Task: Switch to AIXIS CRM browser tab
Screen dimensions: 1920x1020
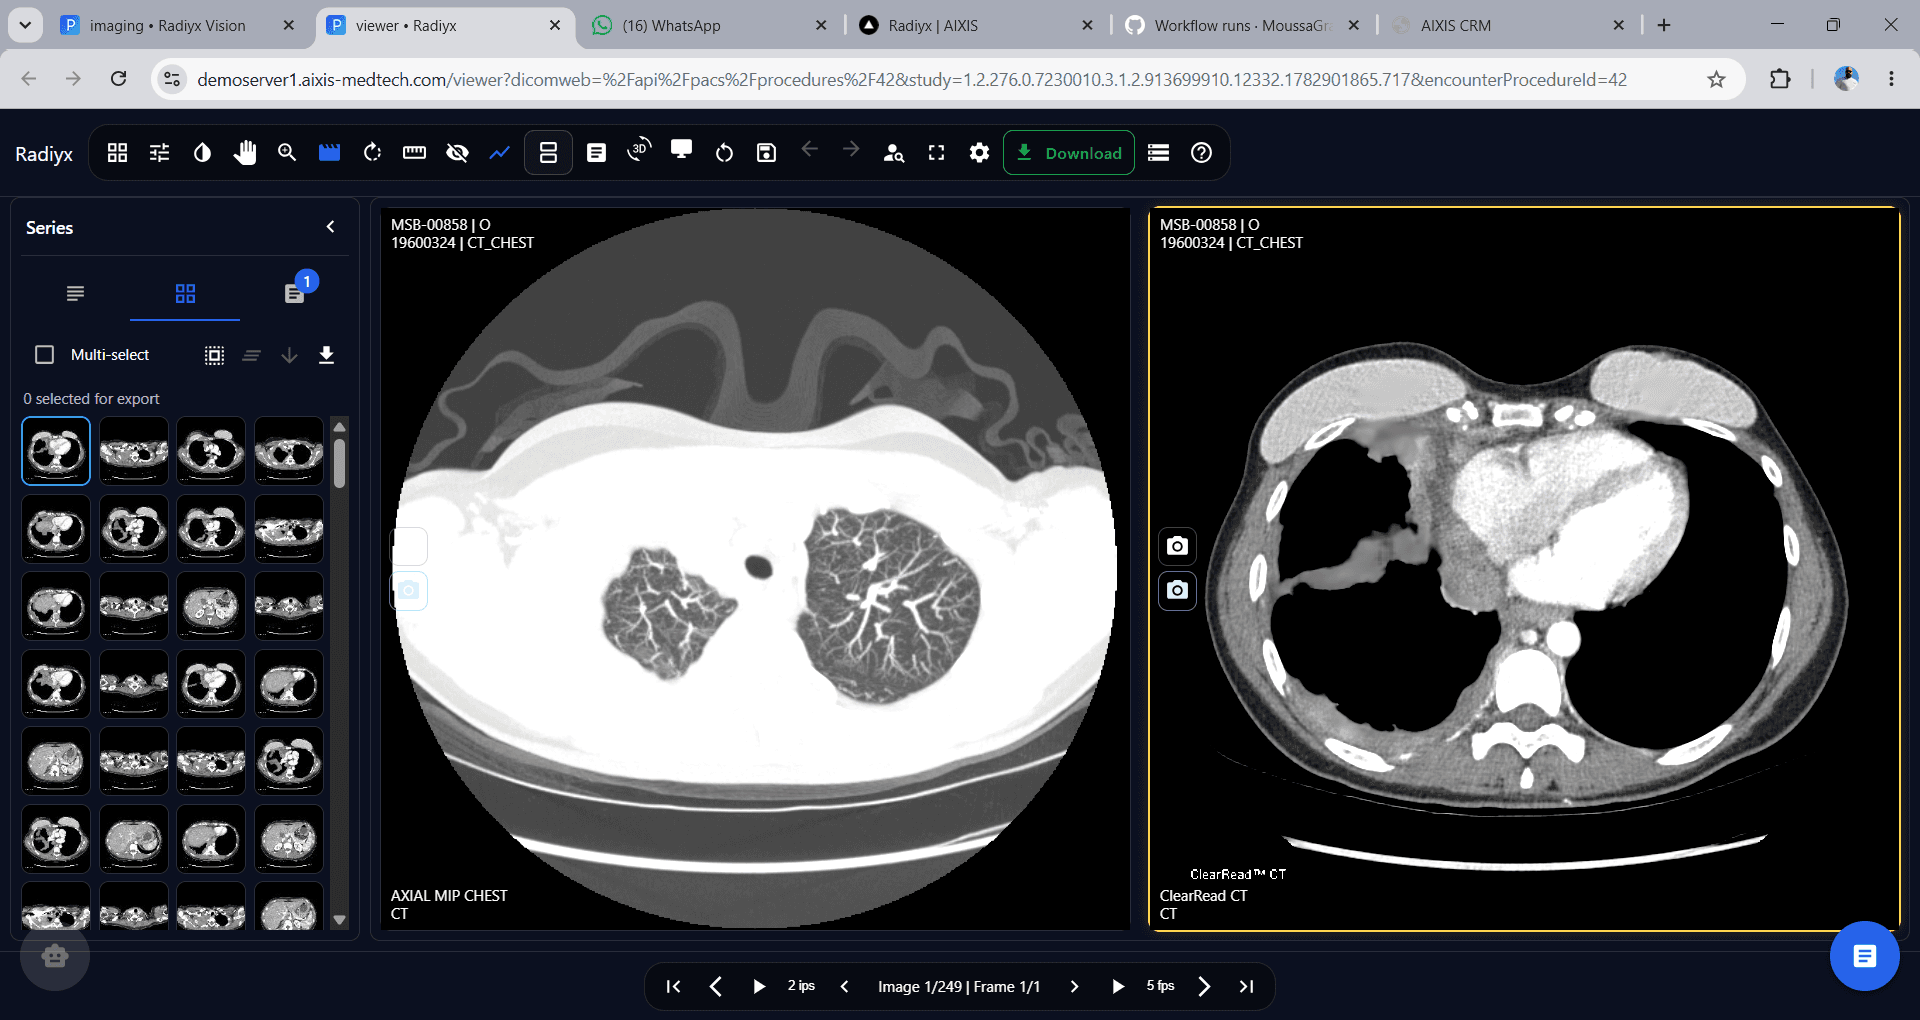Action: pyautogui.click(x=1508, y=25)
